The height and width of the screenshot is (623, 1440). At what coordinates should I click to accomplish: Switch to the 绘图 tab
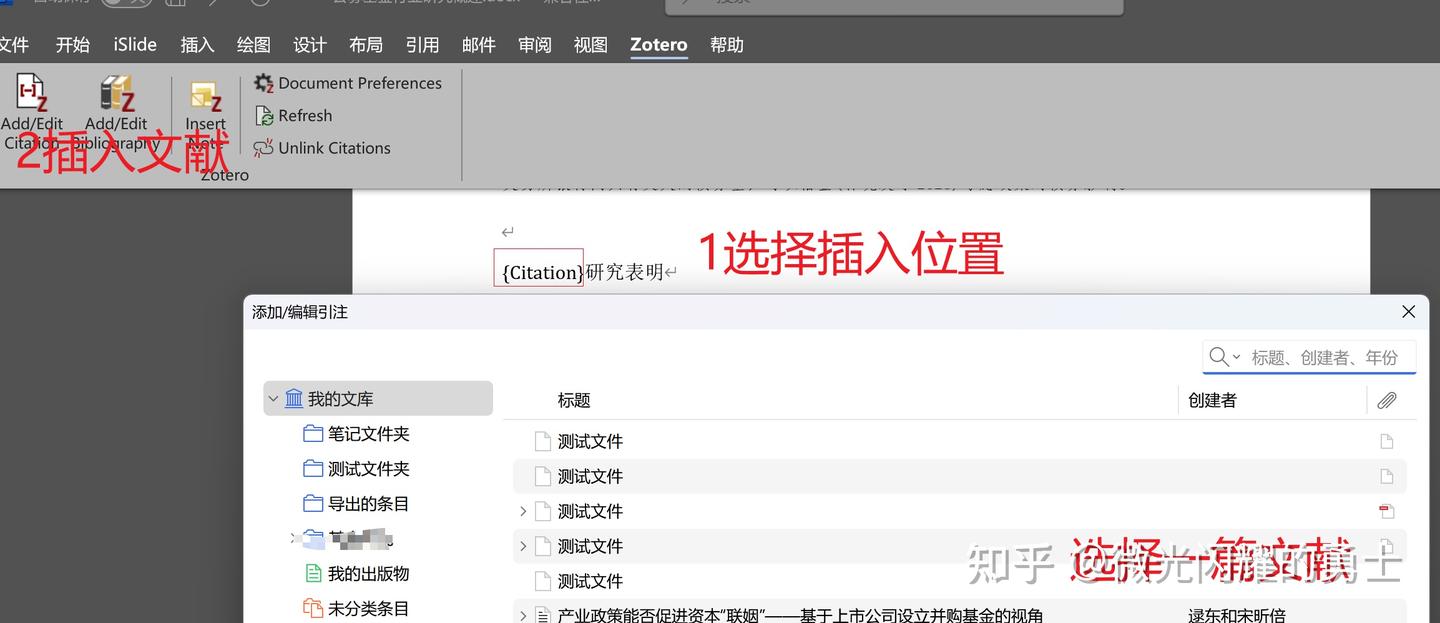click(x=254, y=44)
